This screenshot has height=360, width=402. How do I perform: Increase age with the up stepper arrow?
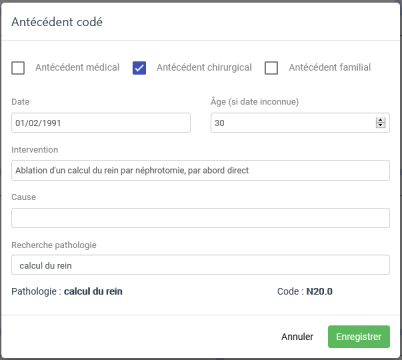pyautogui.click(x=380, y=120)
